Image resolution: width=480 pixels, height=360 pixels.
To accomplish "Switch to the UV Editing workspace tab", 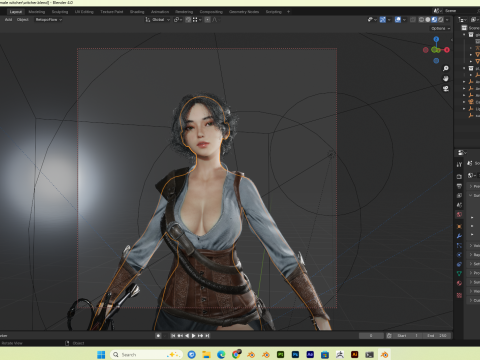I will click(84, 12).
